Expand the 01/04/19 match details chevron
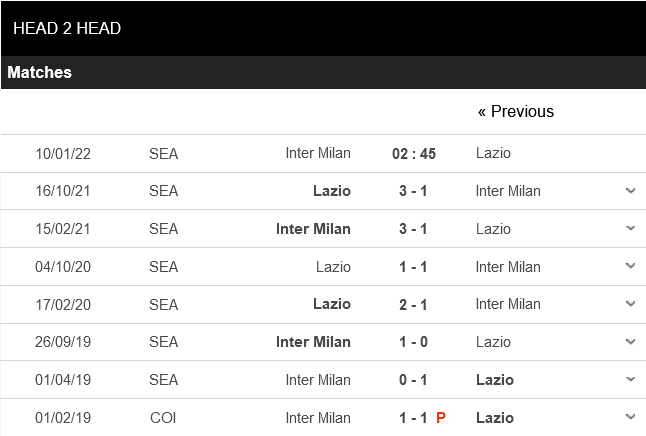 [630, 380]
